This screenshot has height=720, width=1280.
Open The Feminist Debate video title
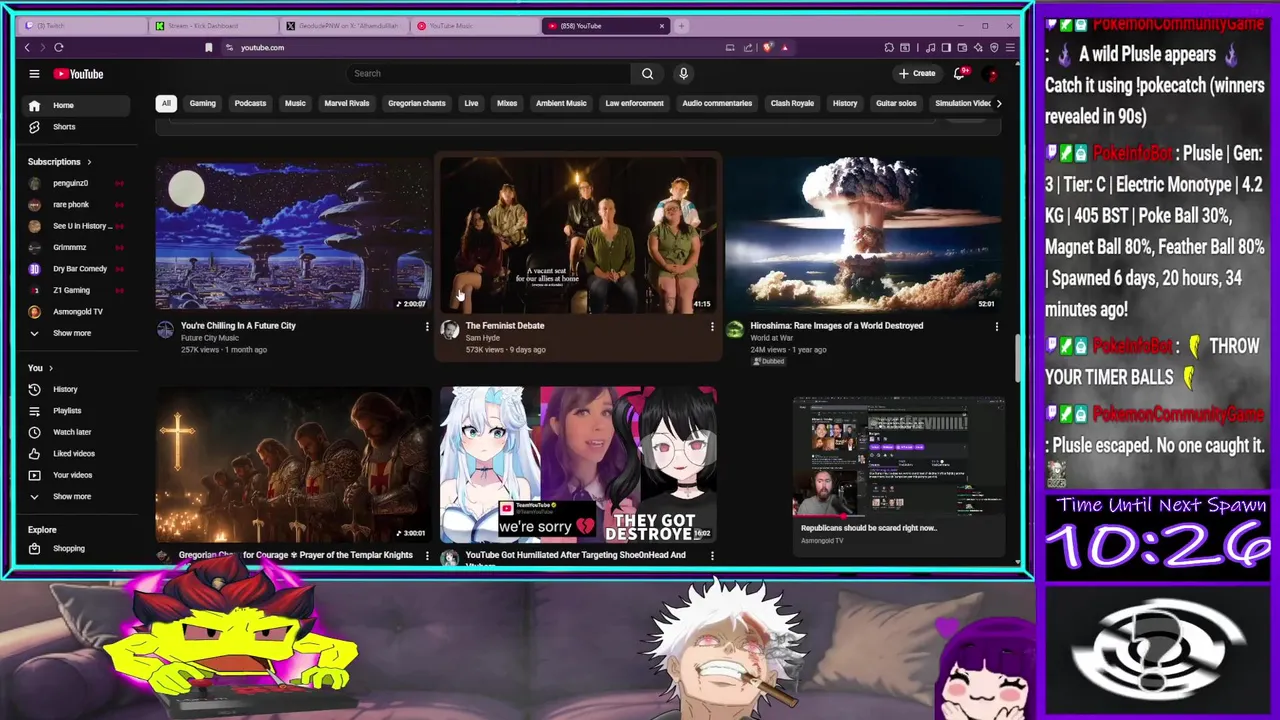[x=505, y=326]
